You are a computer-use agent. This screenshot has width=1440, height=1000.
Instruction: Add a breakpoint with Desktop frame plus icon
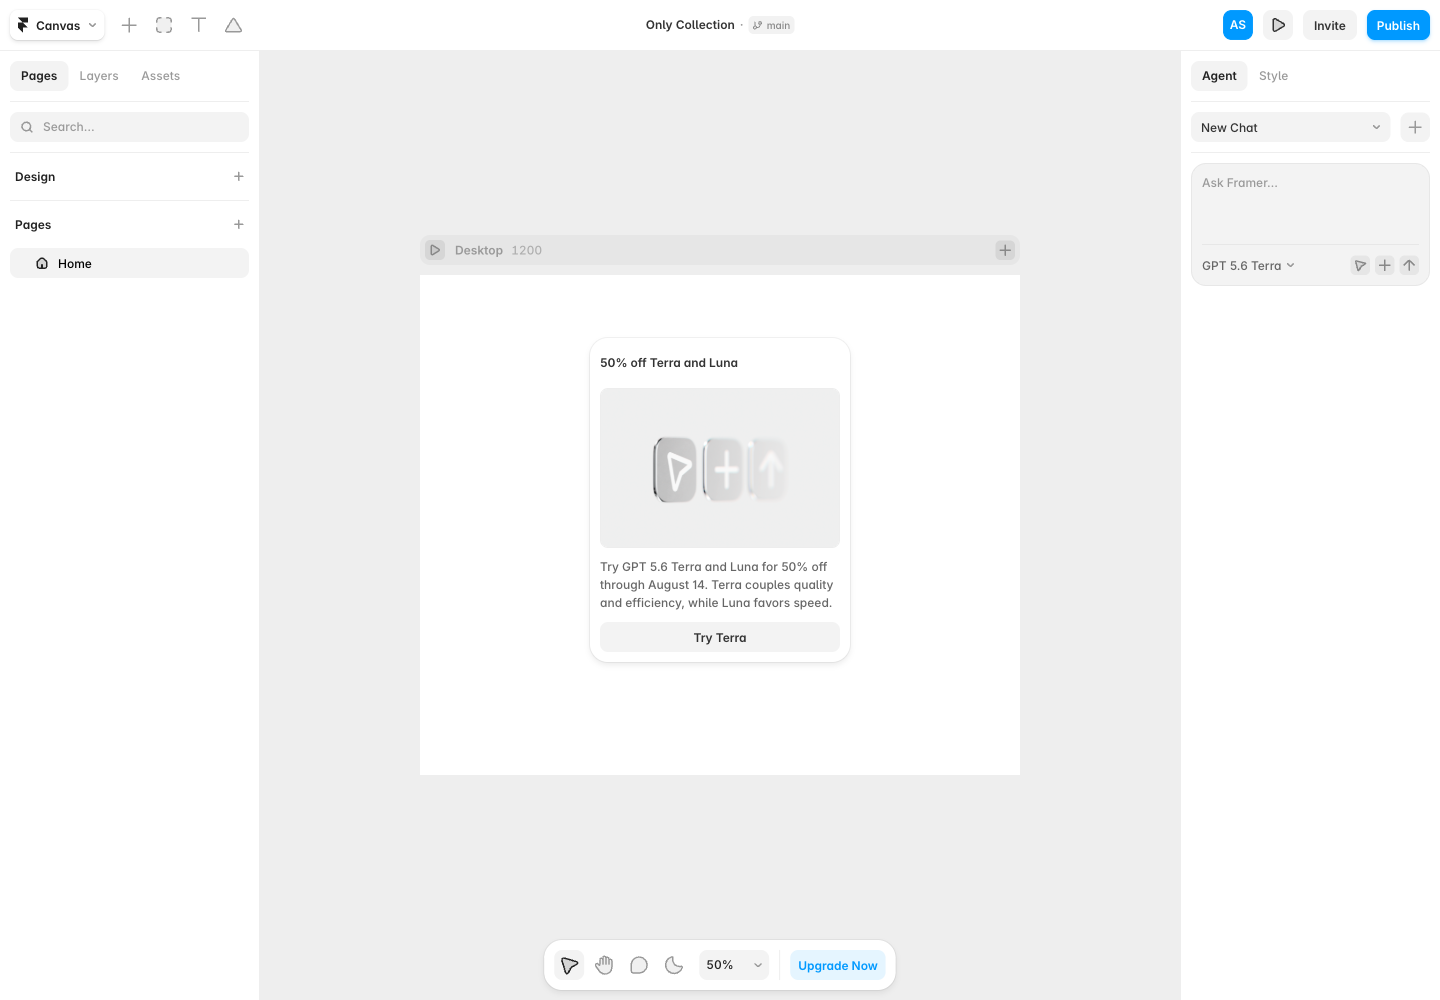click(x=1005, y=250)
